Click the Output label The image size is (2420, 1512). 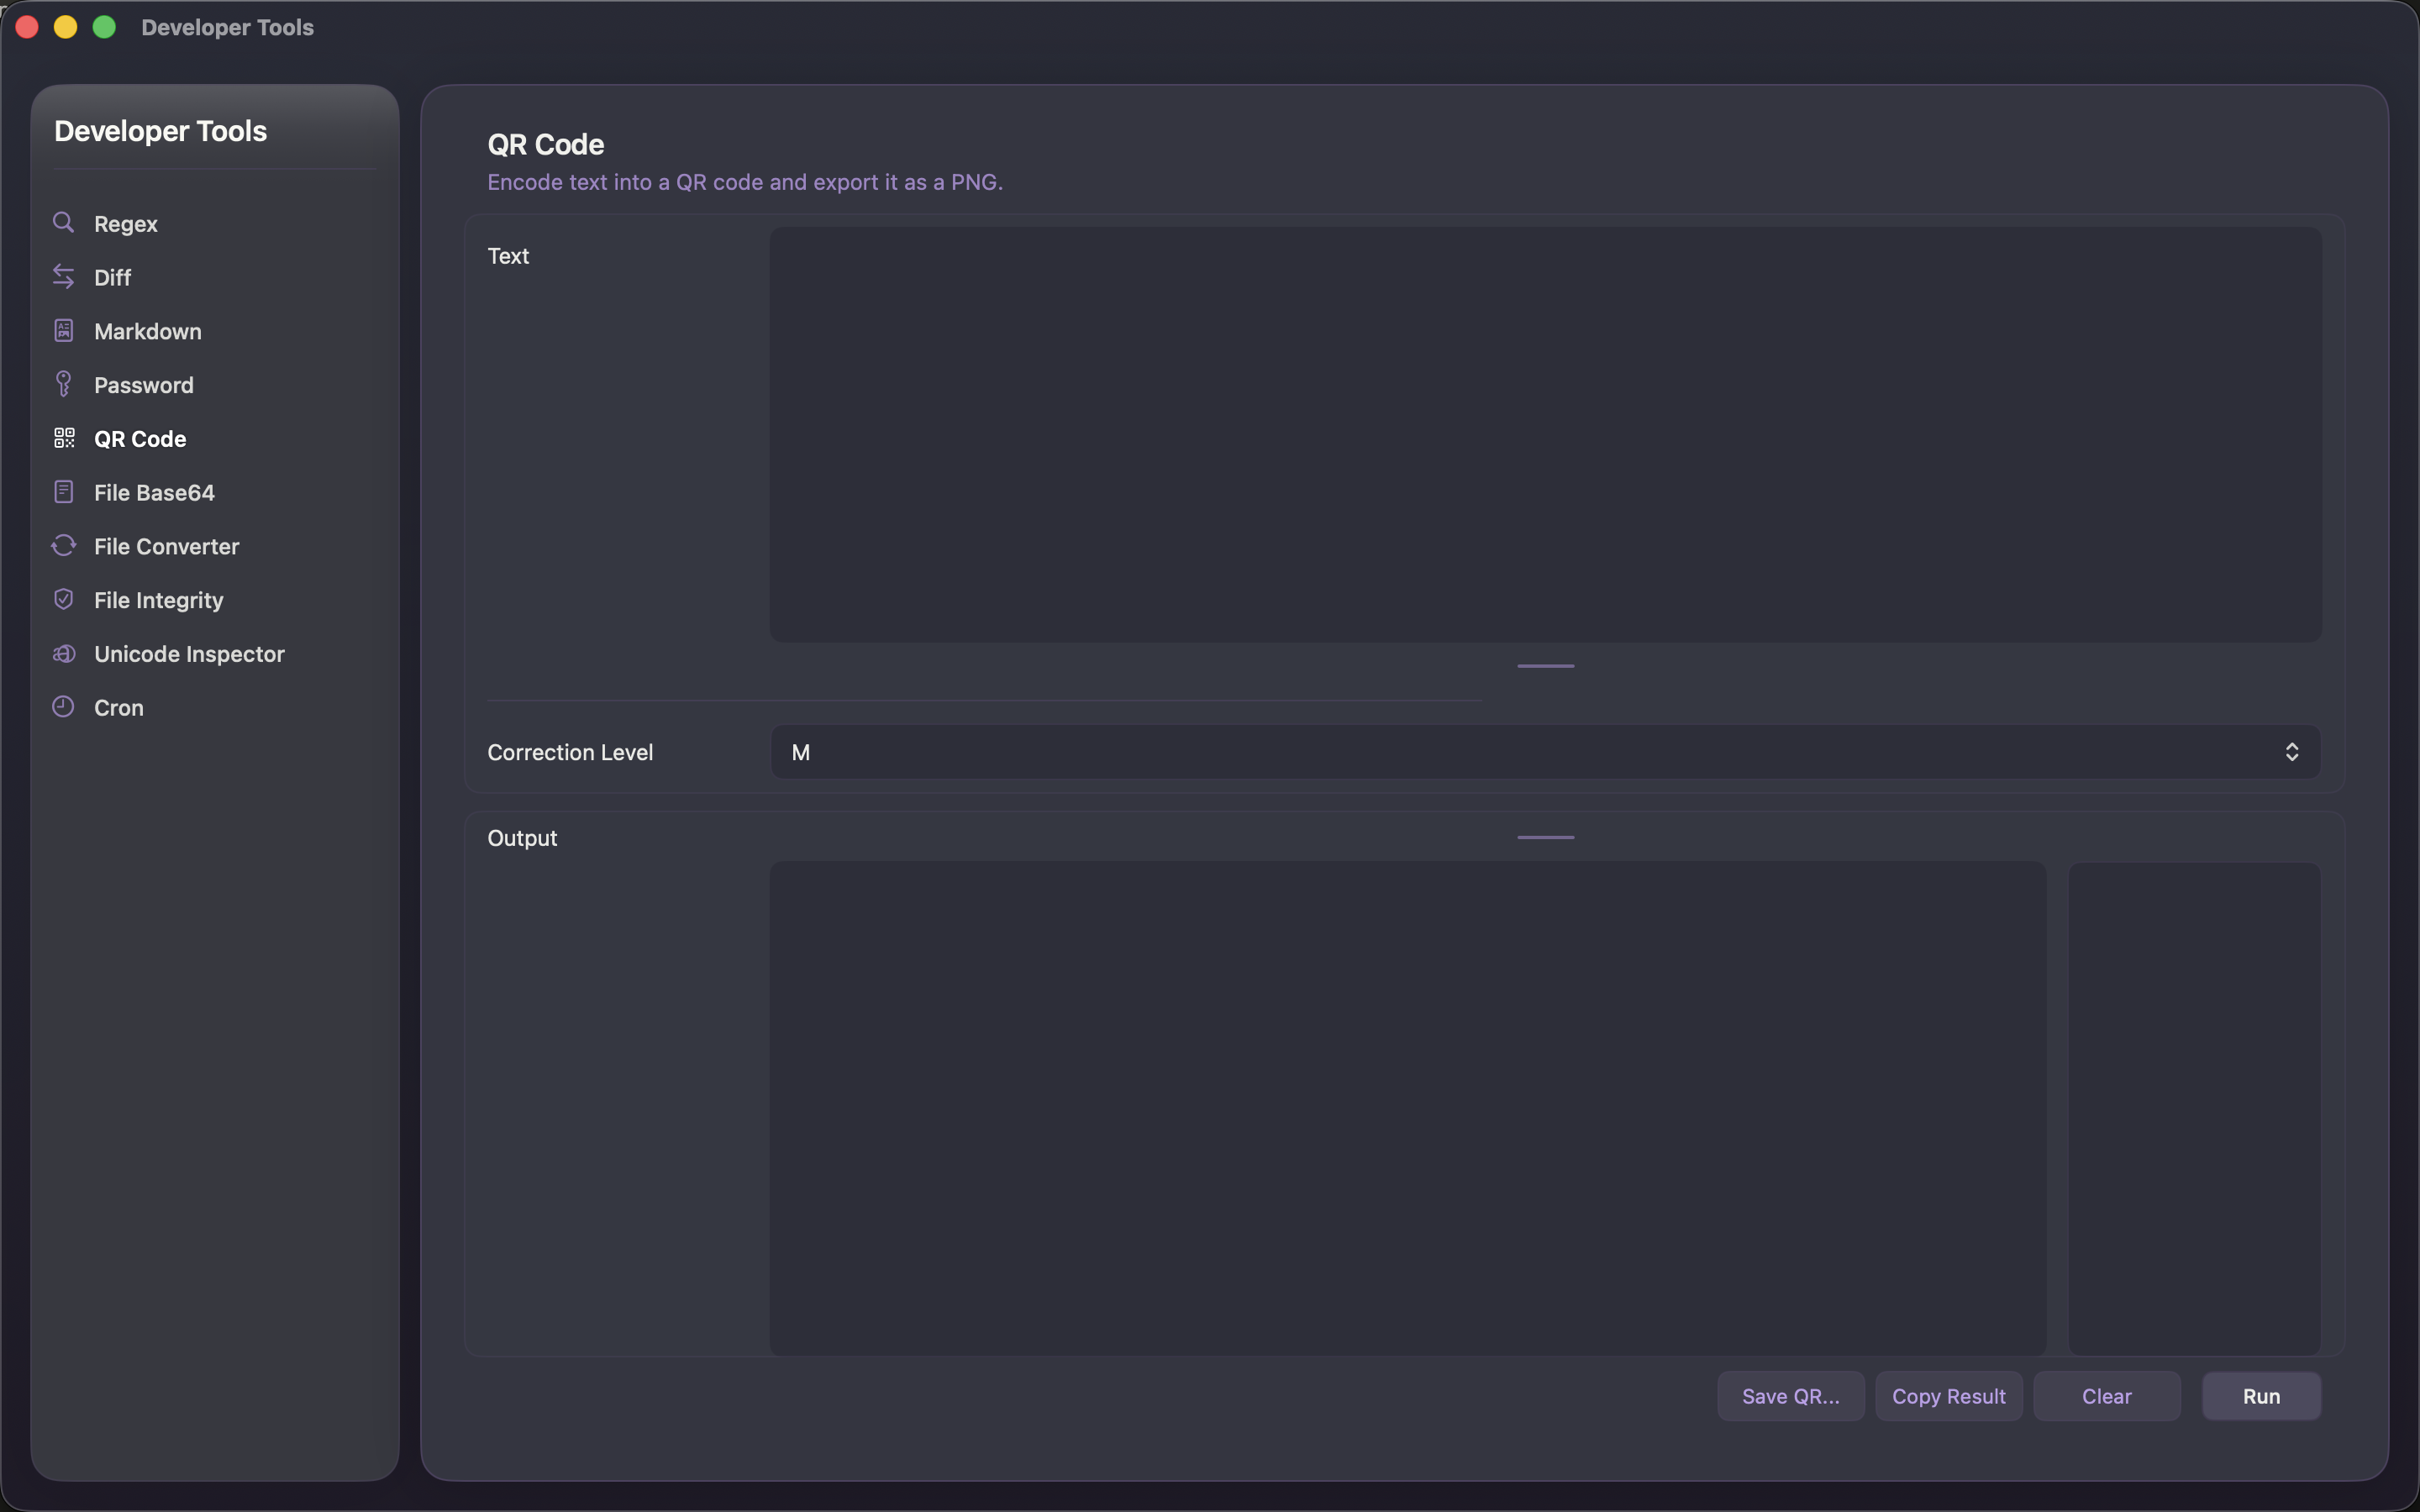pos(522,838)
